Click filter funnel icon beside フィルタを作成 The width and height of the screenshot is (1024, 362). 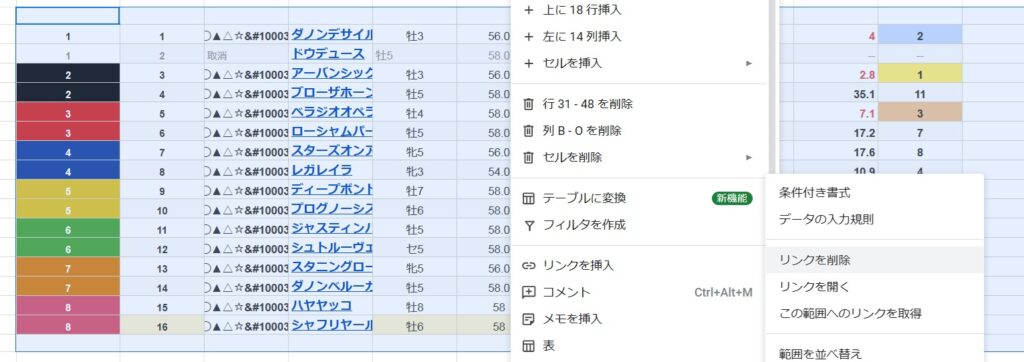(x=529, y=225)
